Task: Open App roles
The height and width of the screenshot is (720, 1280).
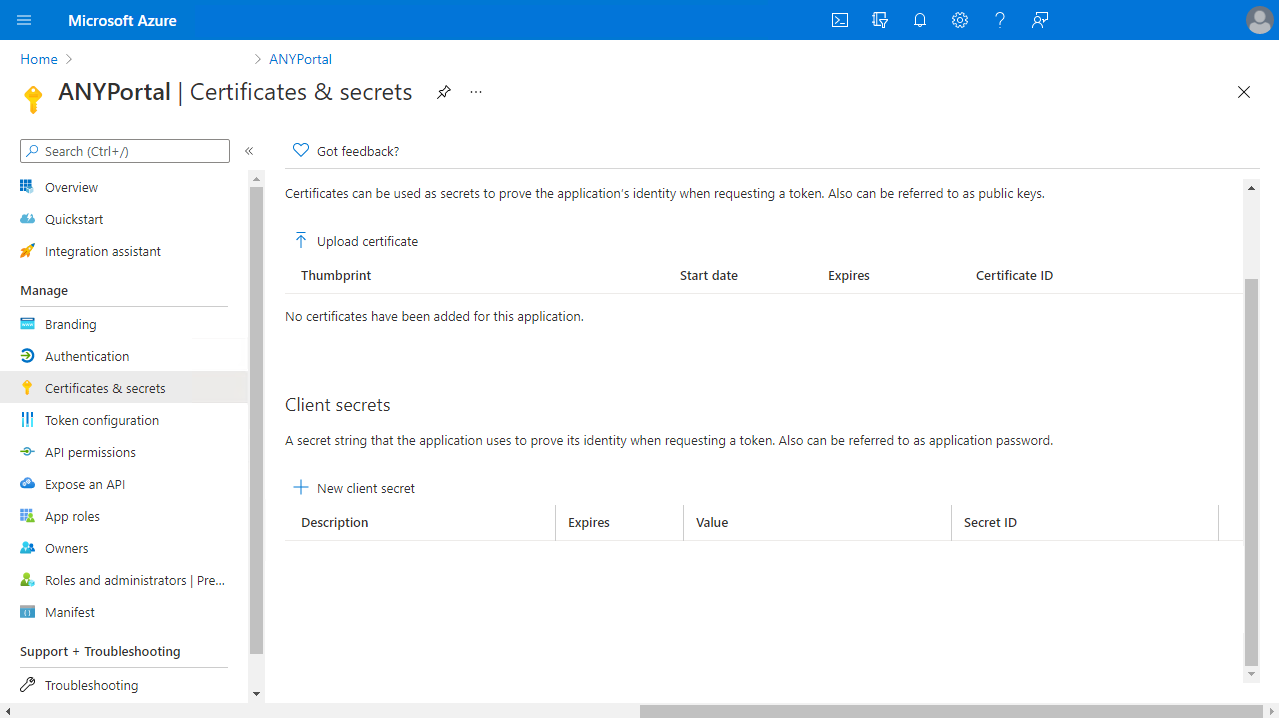Action: click(72, 516)
